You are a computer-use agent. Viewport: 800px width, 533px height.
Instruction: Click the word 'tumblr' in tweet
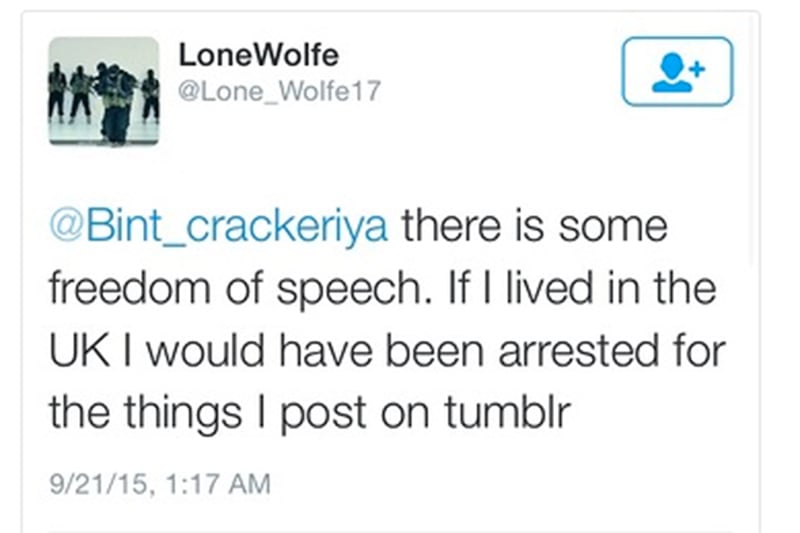tap(507, 411)
